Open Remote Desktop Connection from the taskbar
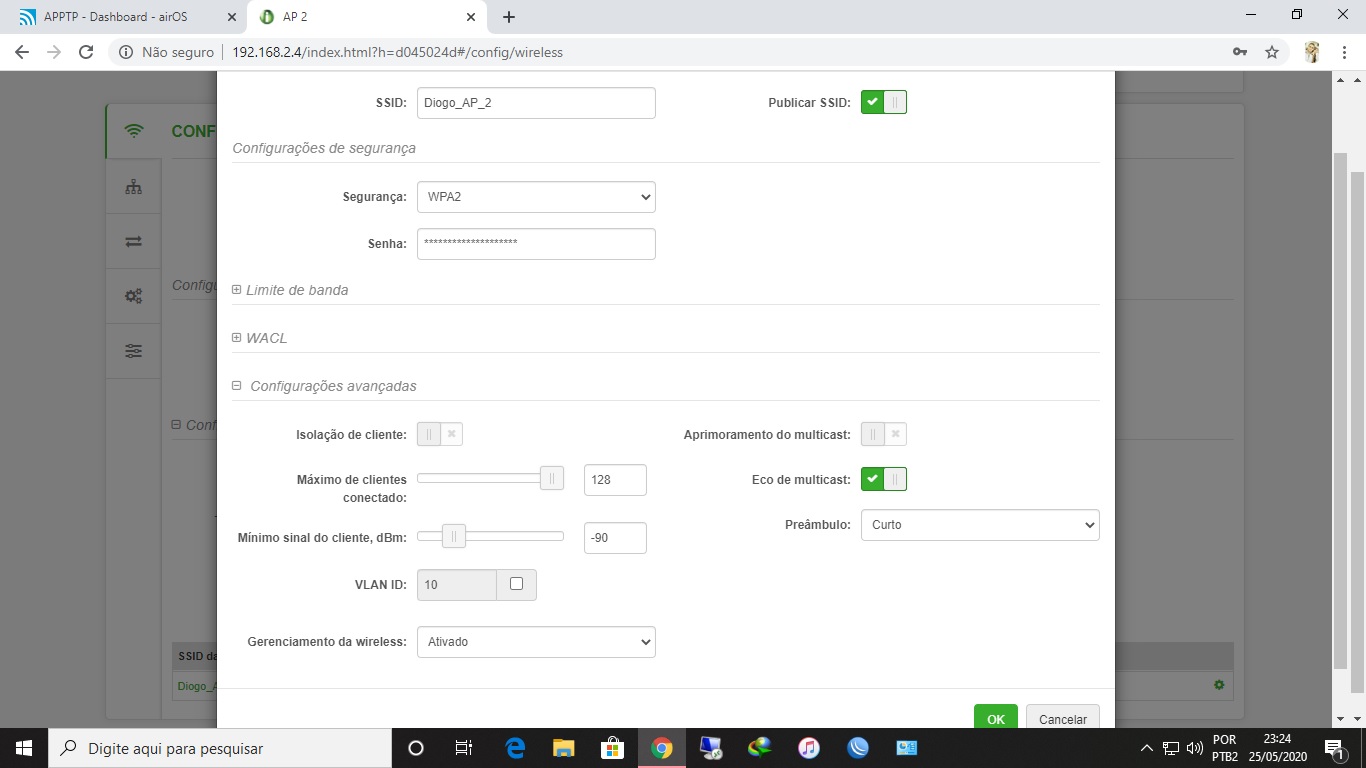Viewport: 1366px width, 768px height. [711, 748]
